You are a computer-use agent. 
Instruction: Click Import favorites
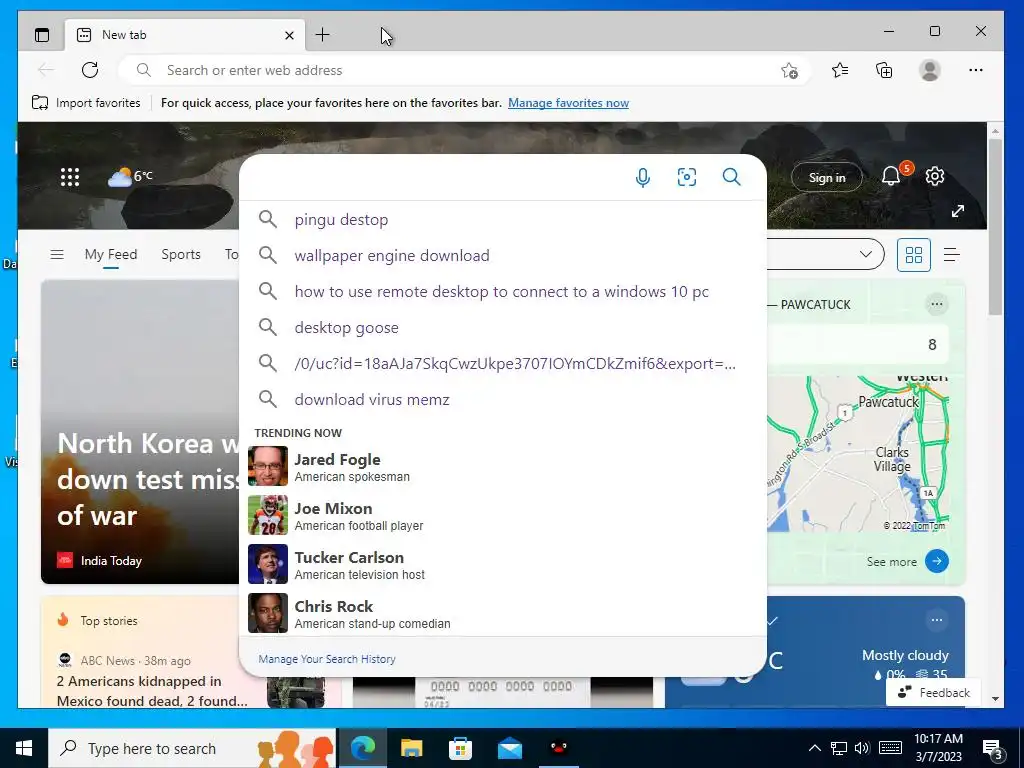click(86, 103)
